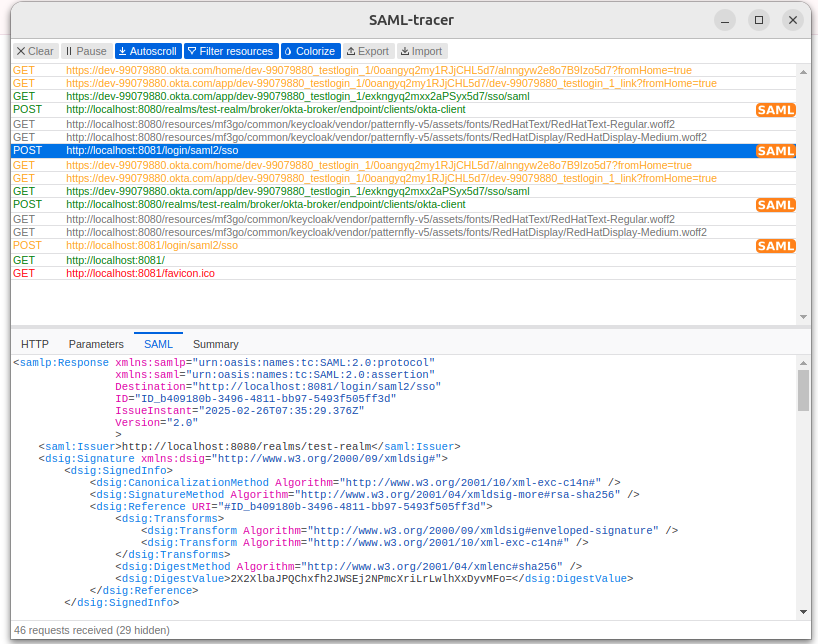This screenshot has height=644, width=818.
Task: Toggle Filter resources
Action: pyautogui.click(x=230, y=51)
